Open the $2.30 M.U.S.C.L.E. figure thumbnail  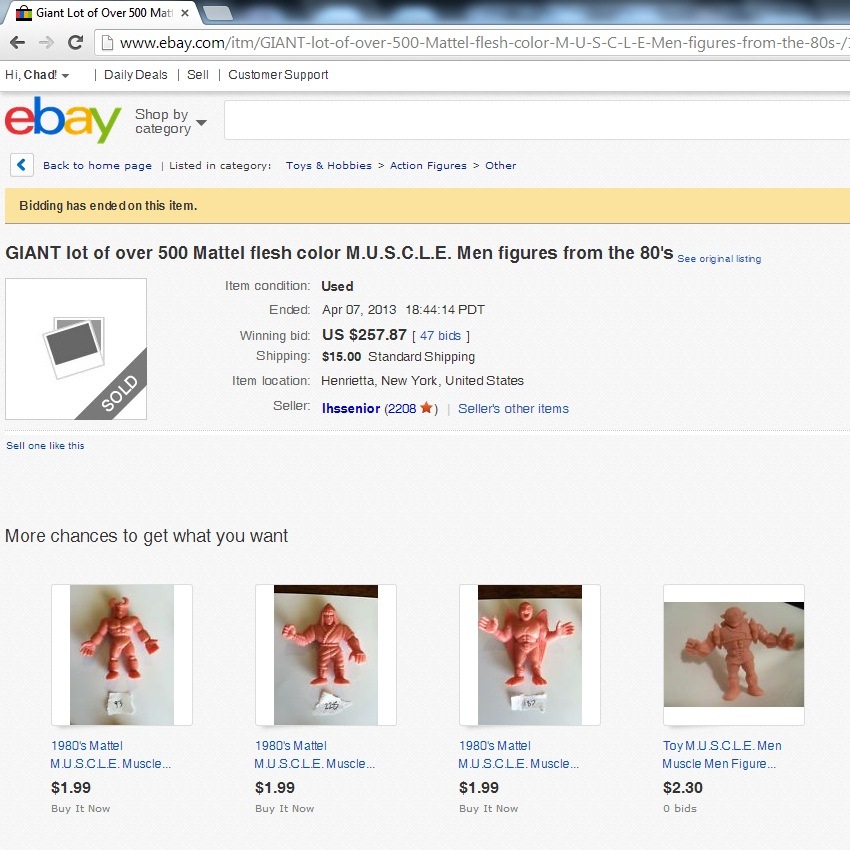coord(734,654)
